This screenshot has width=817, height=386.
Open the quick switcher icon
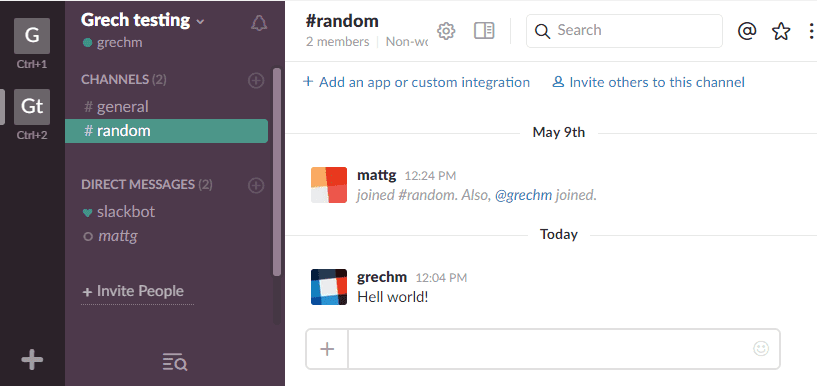[175, 362]
